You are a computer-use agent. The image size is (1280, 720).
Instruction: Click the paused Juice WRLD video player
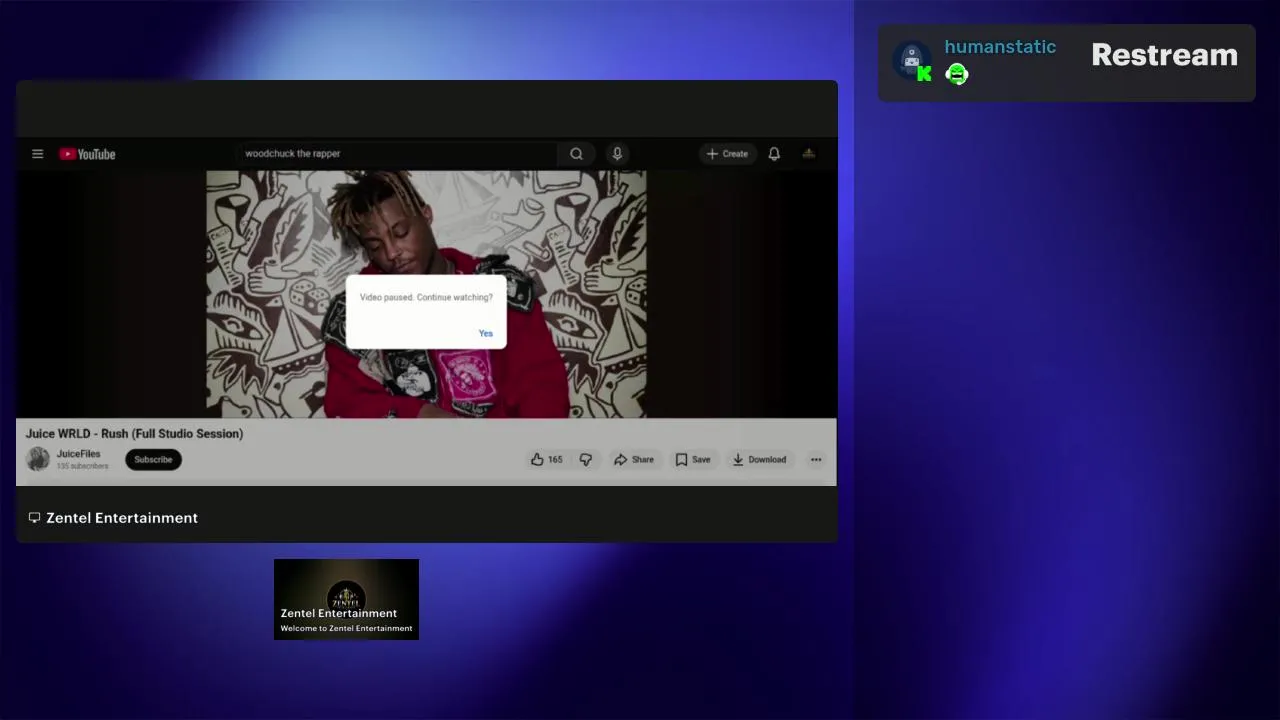click(x=426, y=294)
